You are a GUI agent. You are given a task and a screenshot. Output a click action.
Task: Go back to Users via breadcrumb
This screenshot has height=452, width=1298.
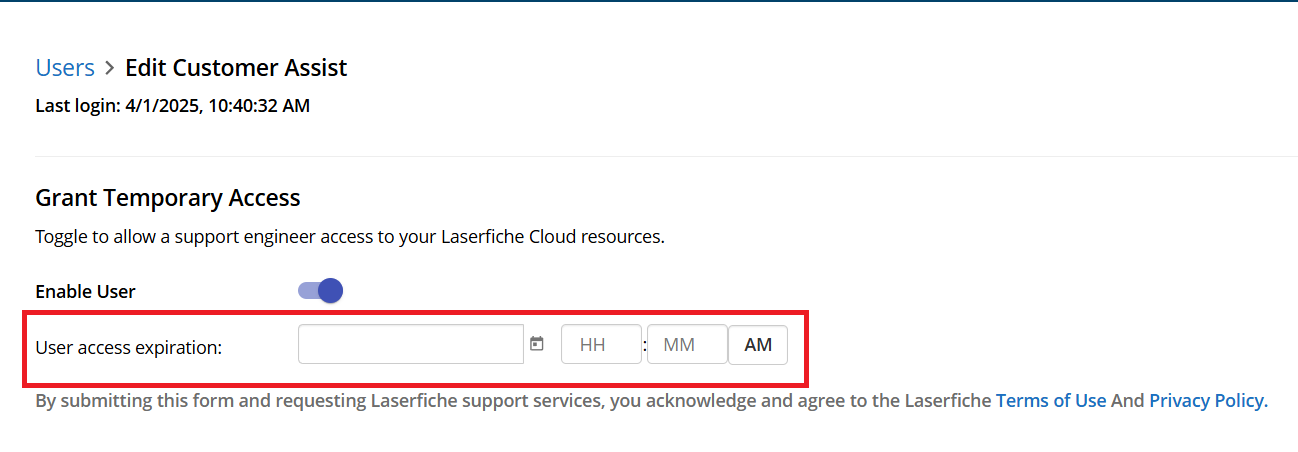tap(65, 68)
